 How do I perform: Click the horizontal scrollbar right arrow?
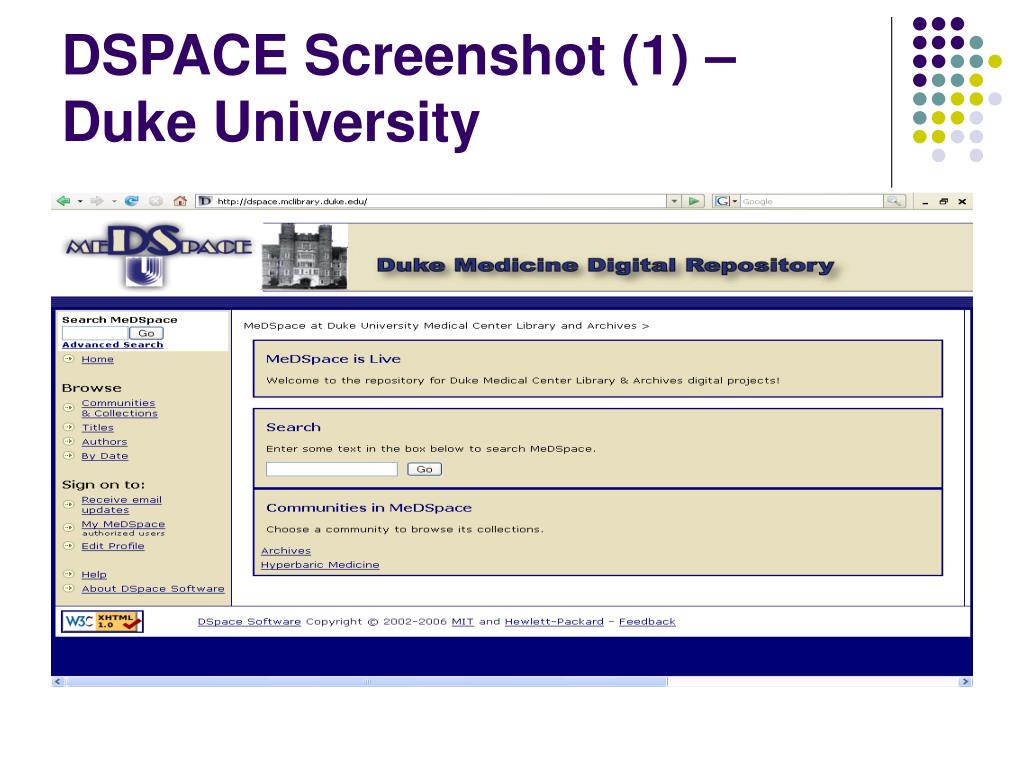click(x=965, y=682)
